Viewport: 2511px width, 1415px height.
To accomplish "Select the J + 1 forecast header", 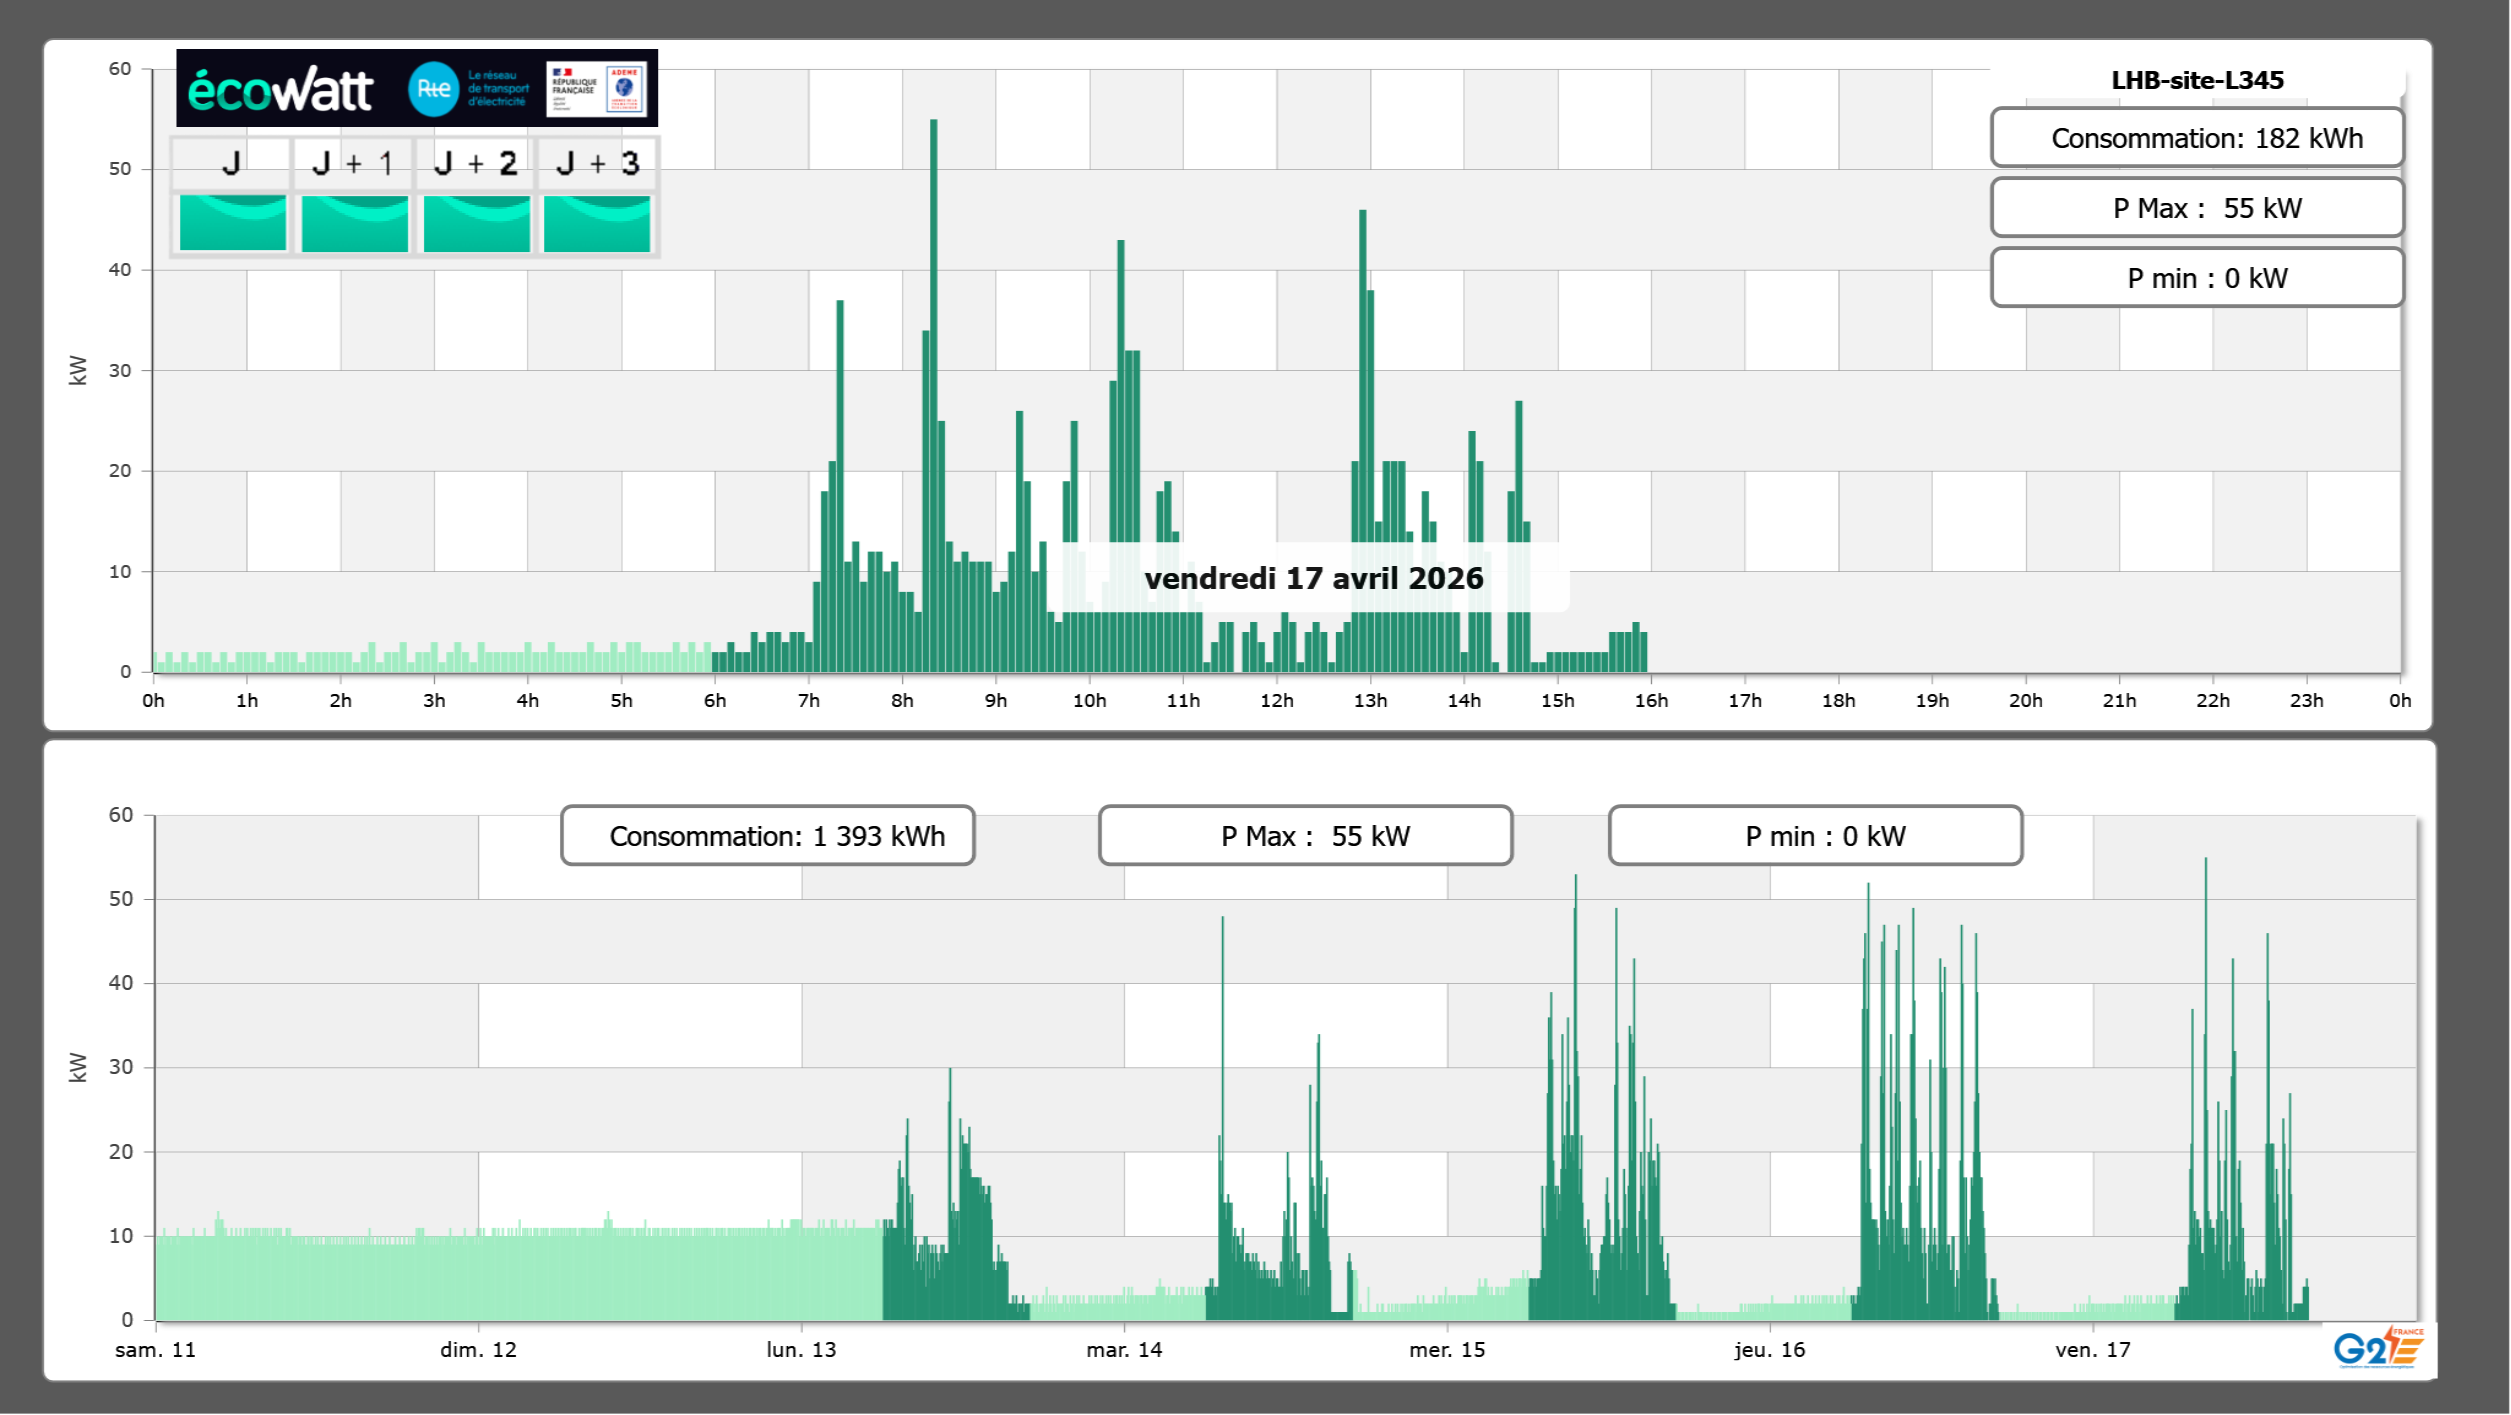I will [353, 163].
